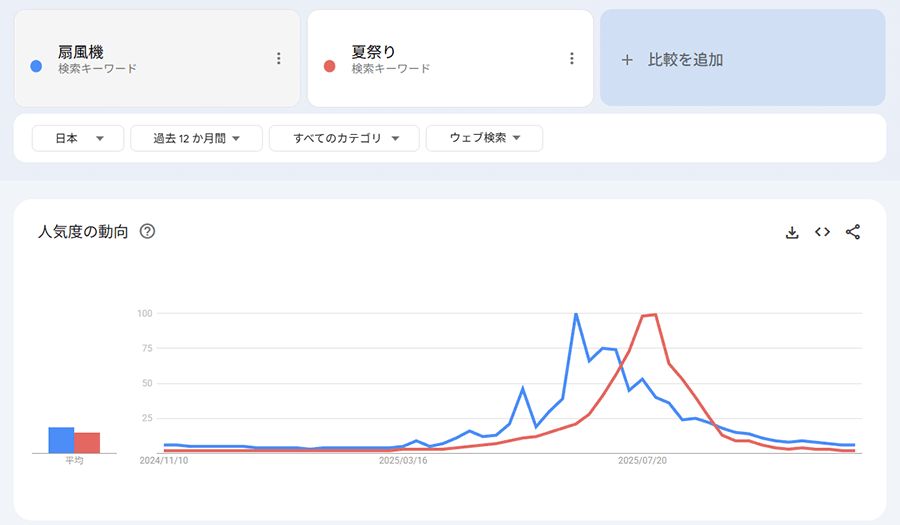This screenshot has width=900, height=525.
Task: Select the 夏祭り search term card
Action: [440, 58]
